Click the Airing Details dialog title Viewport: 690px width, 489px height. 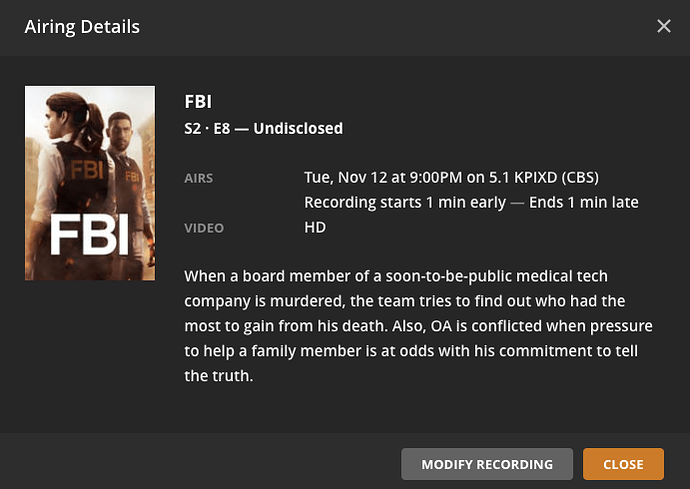(x=82, y=26)
